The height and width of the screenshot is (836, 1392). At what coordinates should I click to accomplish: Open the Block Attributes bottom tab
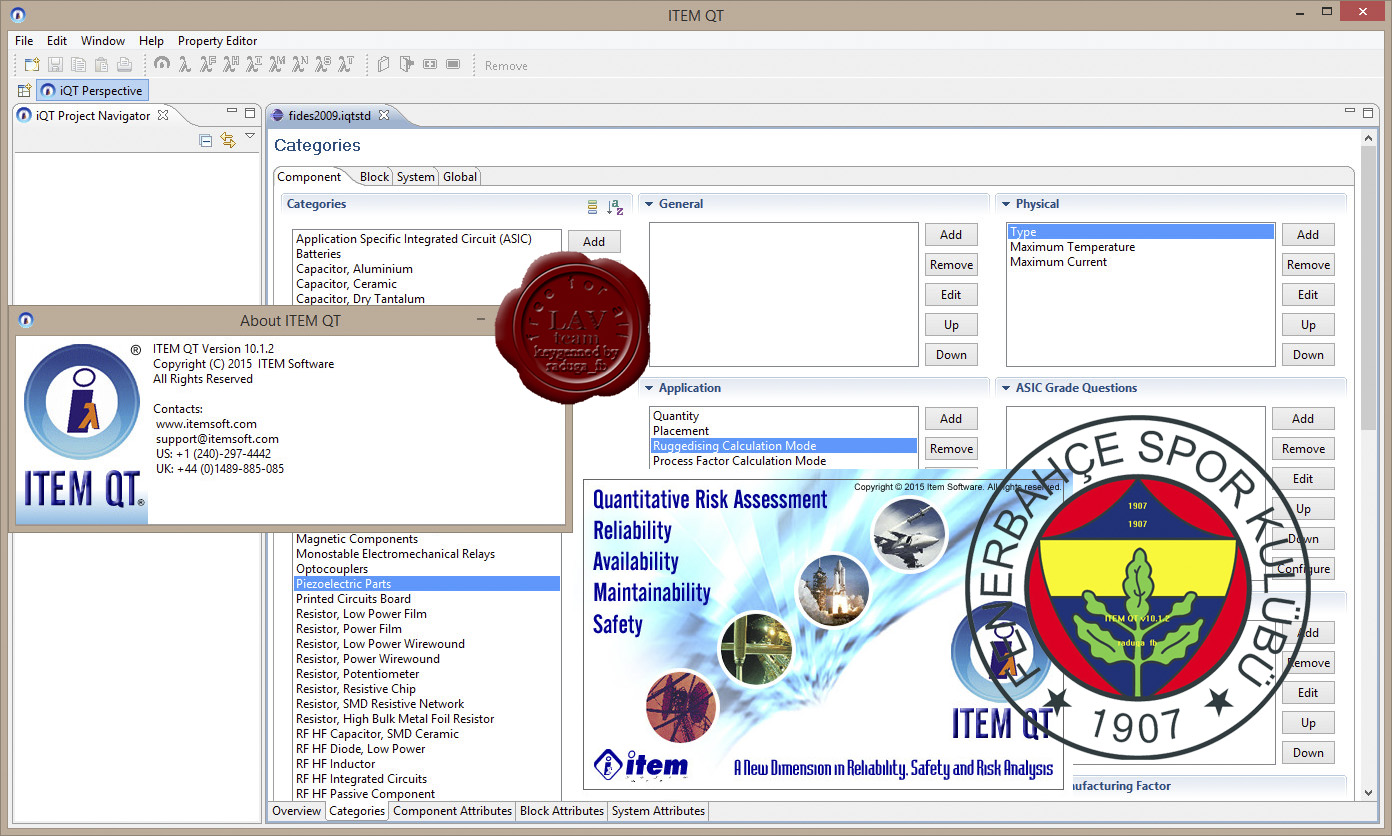click(x=562, y=811)
